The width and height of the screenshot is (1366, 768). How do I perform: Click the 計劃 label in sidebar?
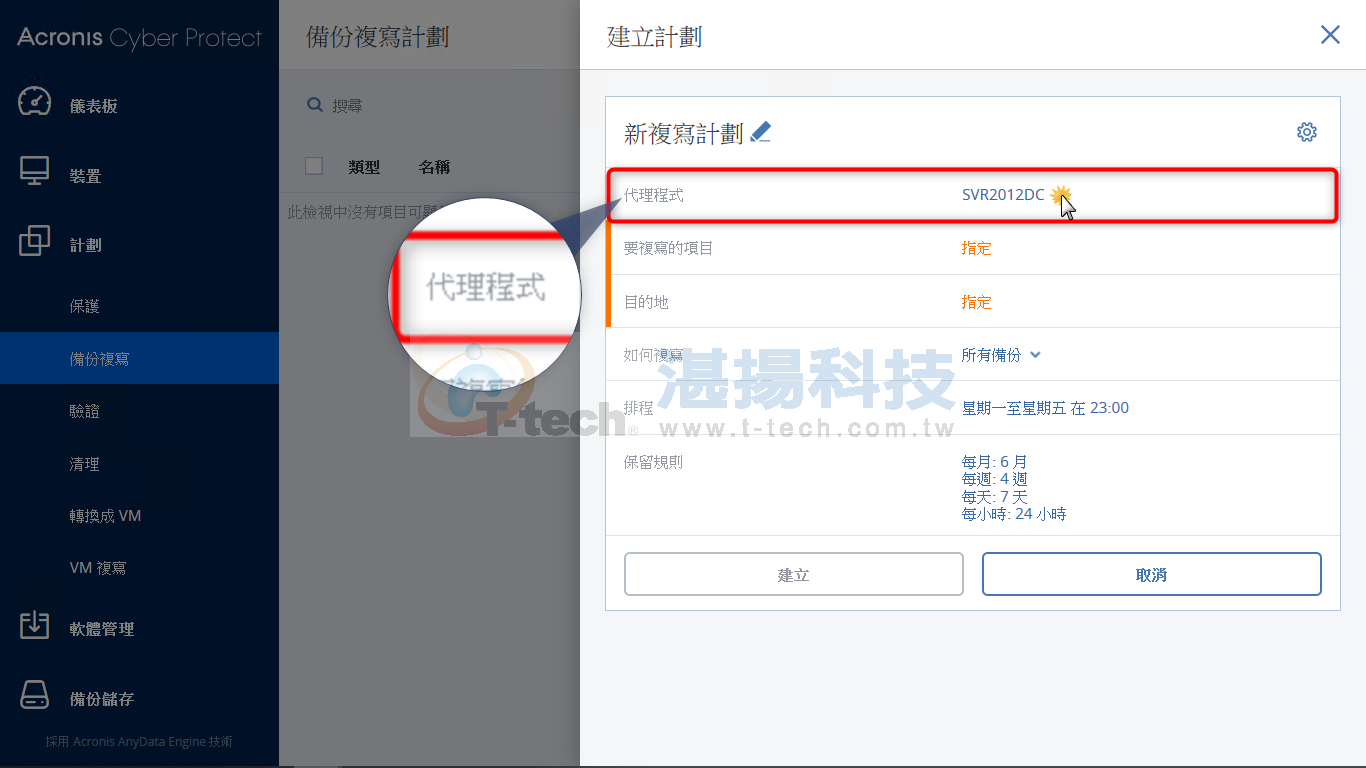click(85, 245)
